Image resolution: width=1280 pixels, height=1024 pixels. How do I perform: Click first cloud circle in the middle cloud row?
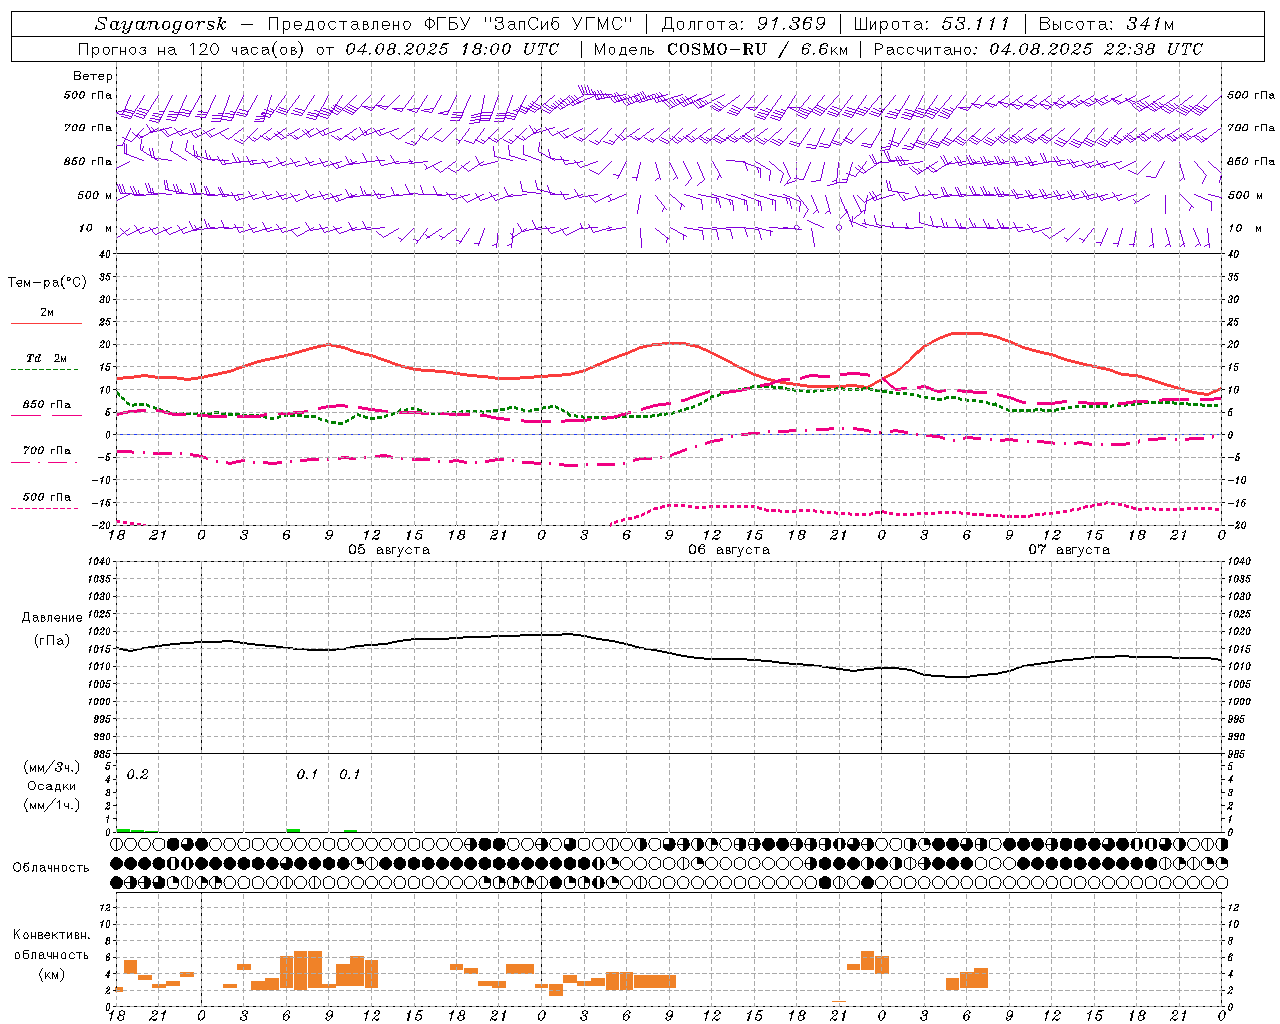[x=116, y=863]
